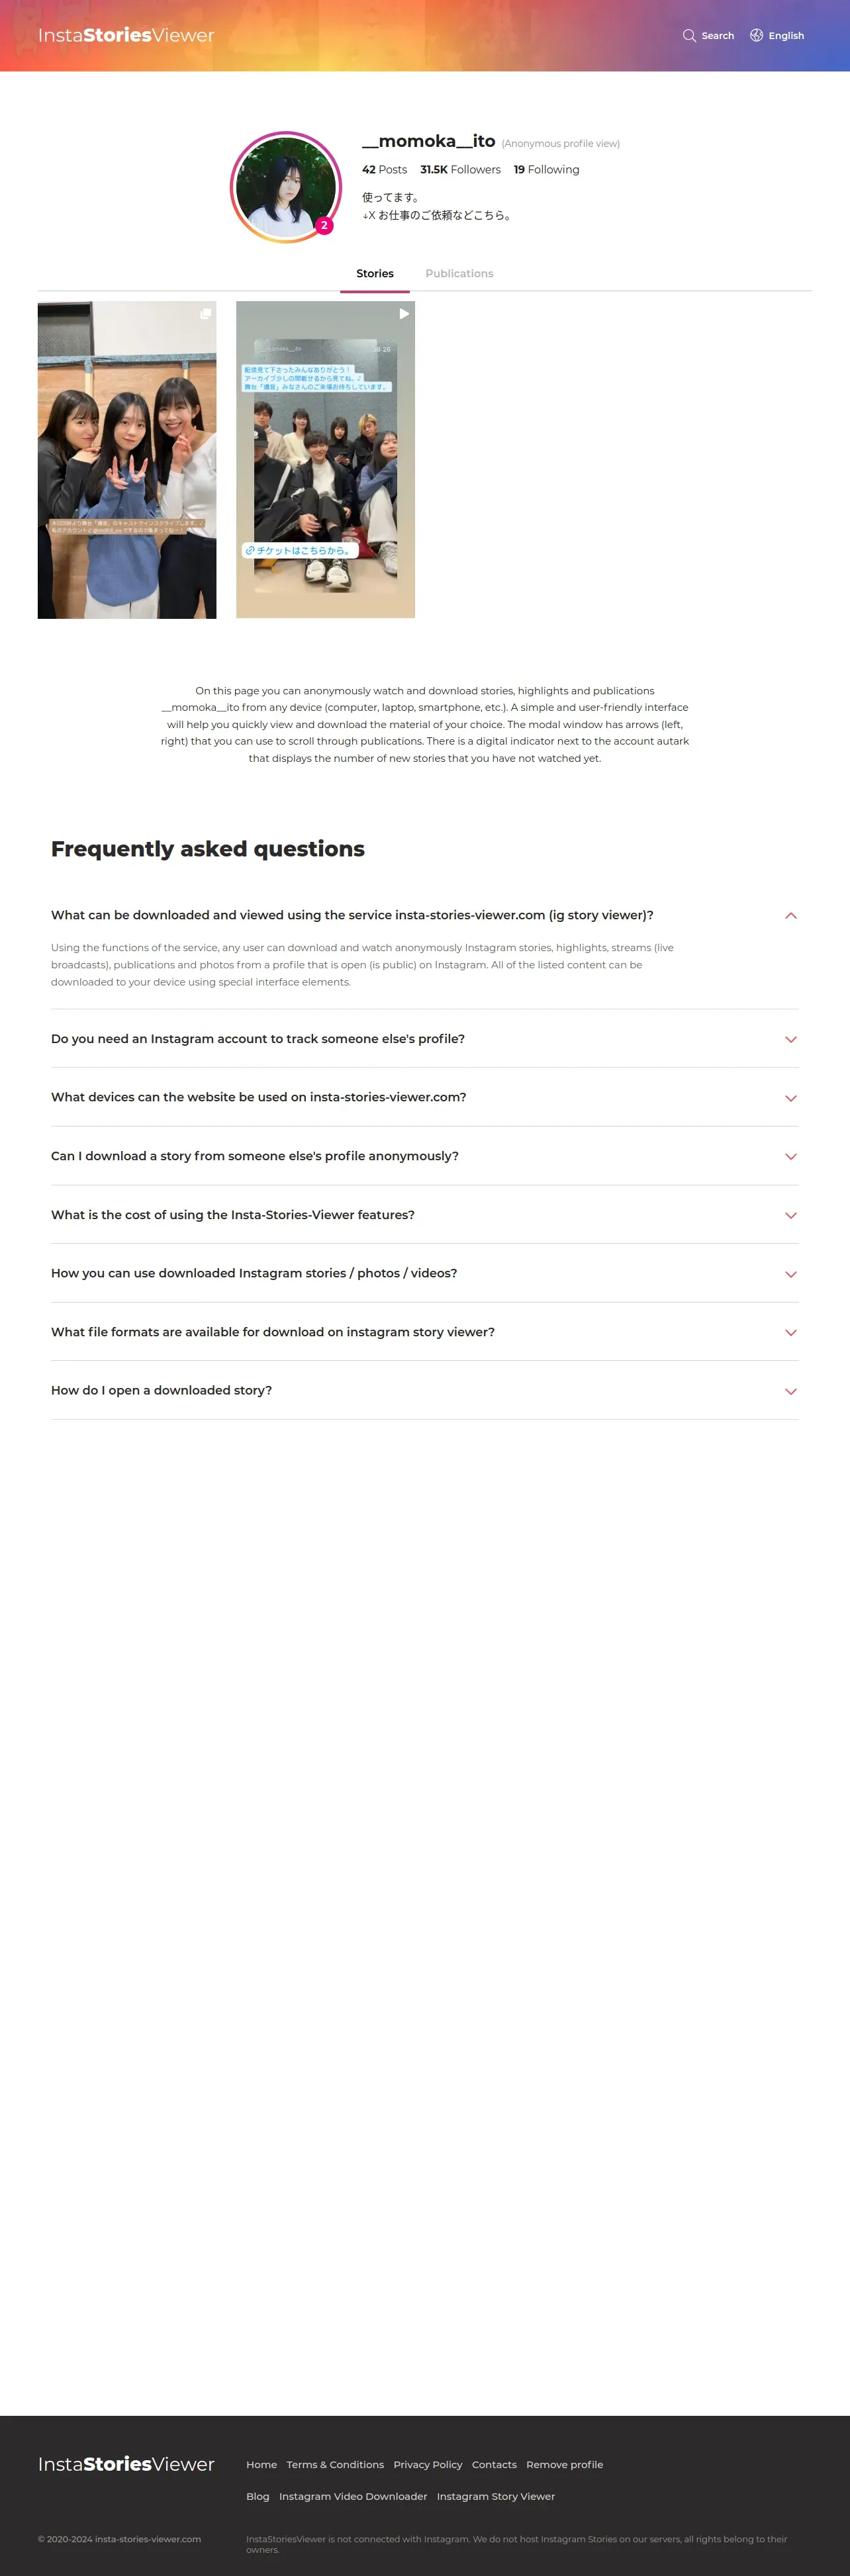The height and width of the screenshot is (2576, 850).
Task: Expand "How do I open a downloaded story?"
Action: point(790,1391)
